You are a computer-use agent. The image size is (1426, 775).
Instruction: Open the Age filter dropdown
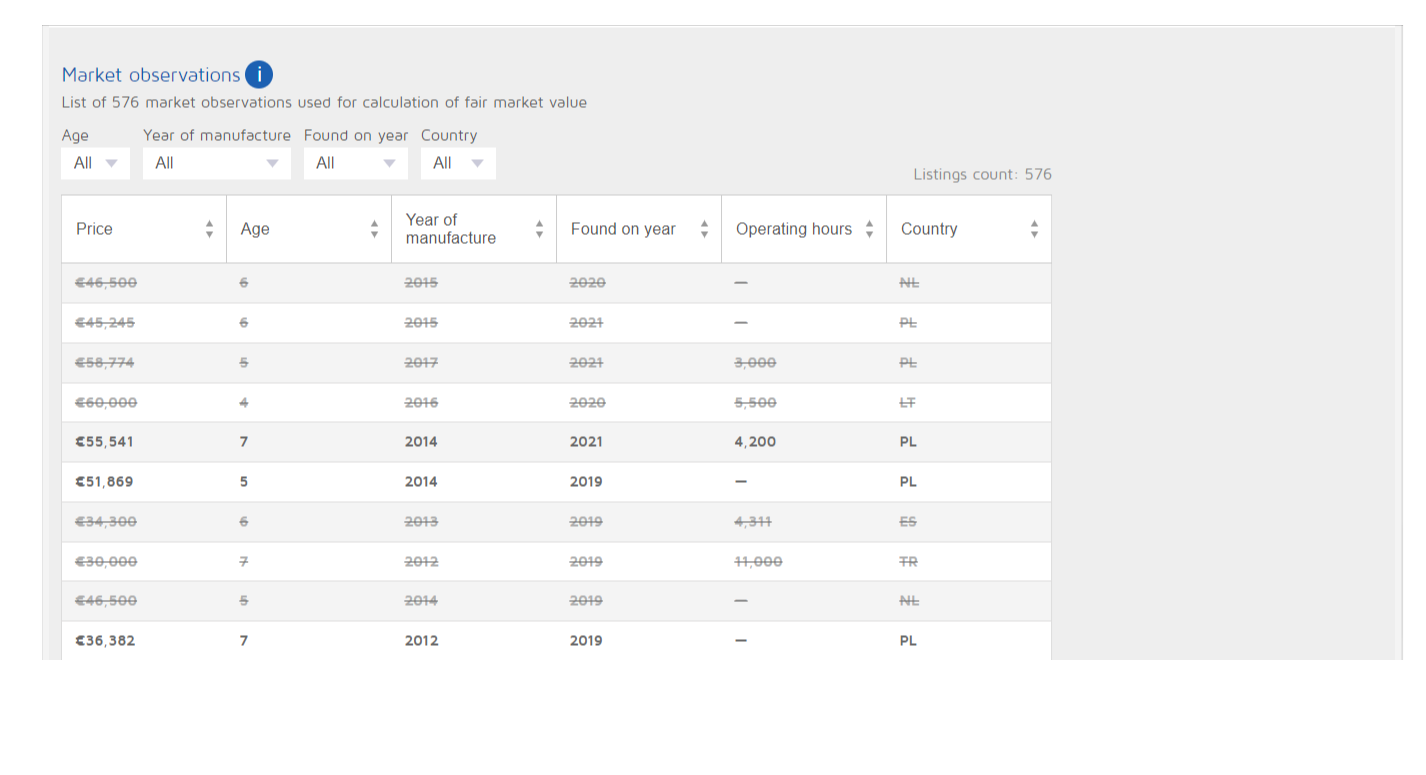(x=96, y=163)
